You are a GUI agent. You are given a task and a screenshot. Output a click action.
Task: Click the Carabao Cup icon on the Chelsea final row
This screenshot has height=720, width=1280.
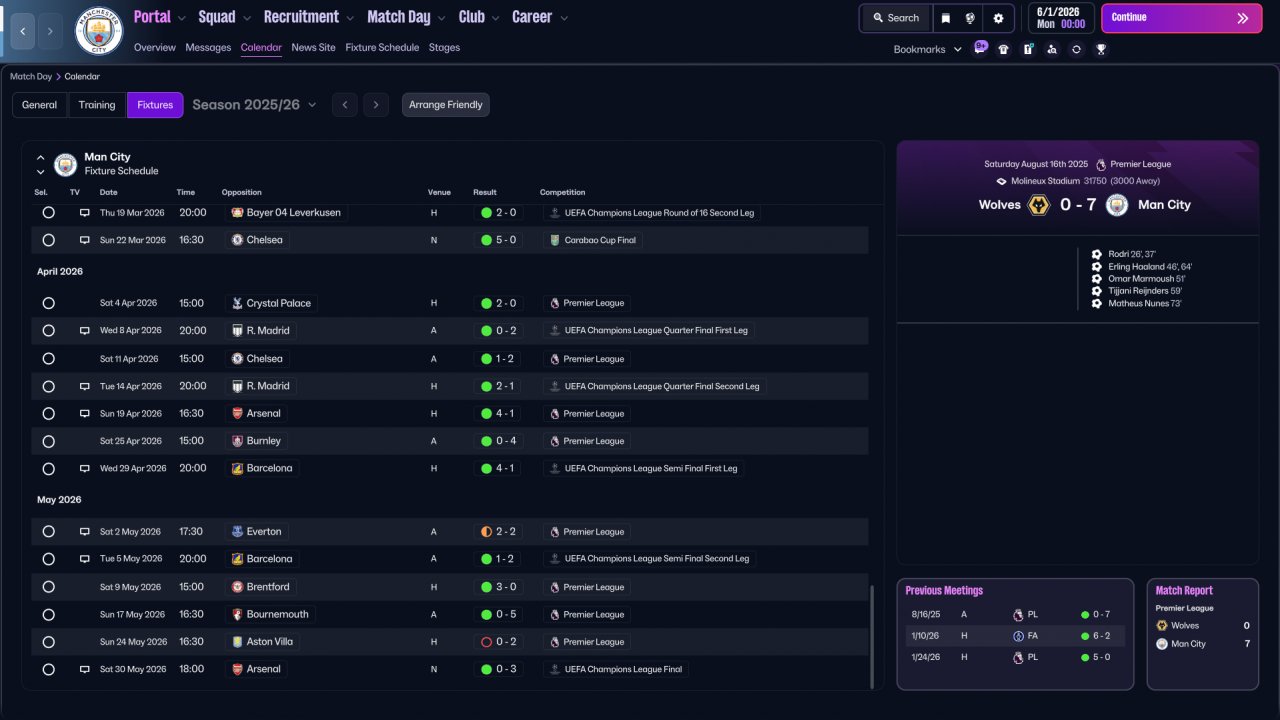(x=555, y=240)
